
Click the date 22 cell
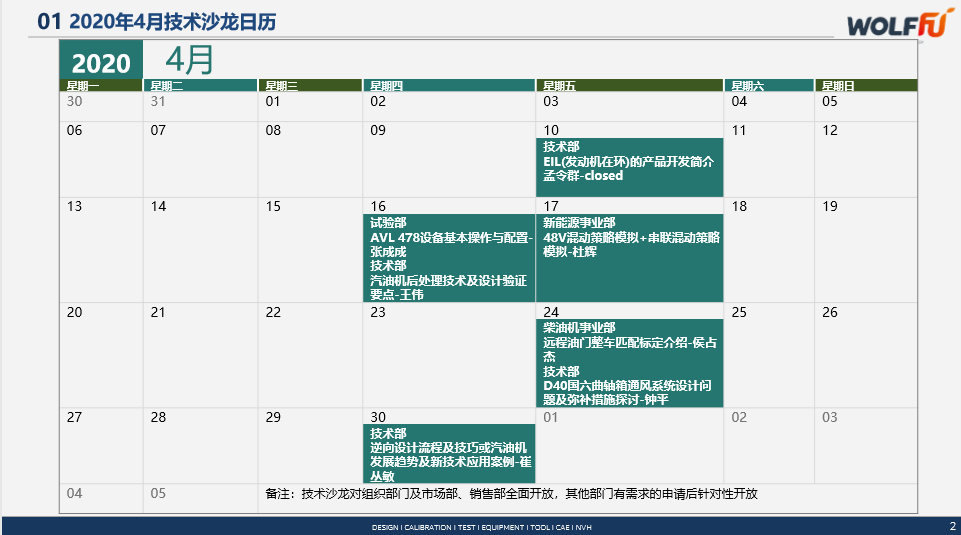pos(273,313)
